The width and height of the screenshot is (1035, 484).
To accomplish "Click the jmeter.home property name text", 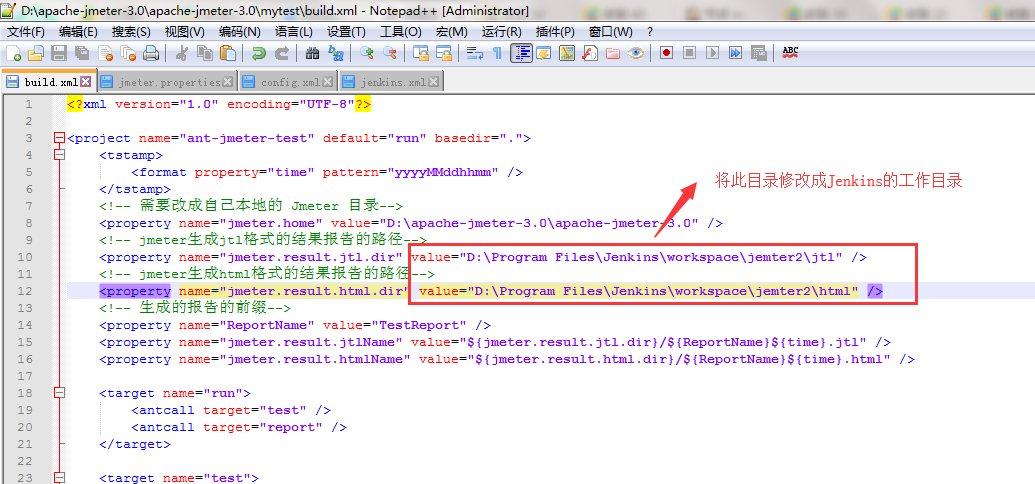I will [x=271, y=223].
